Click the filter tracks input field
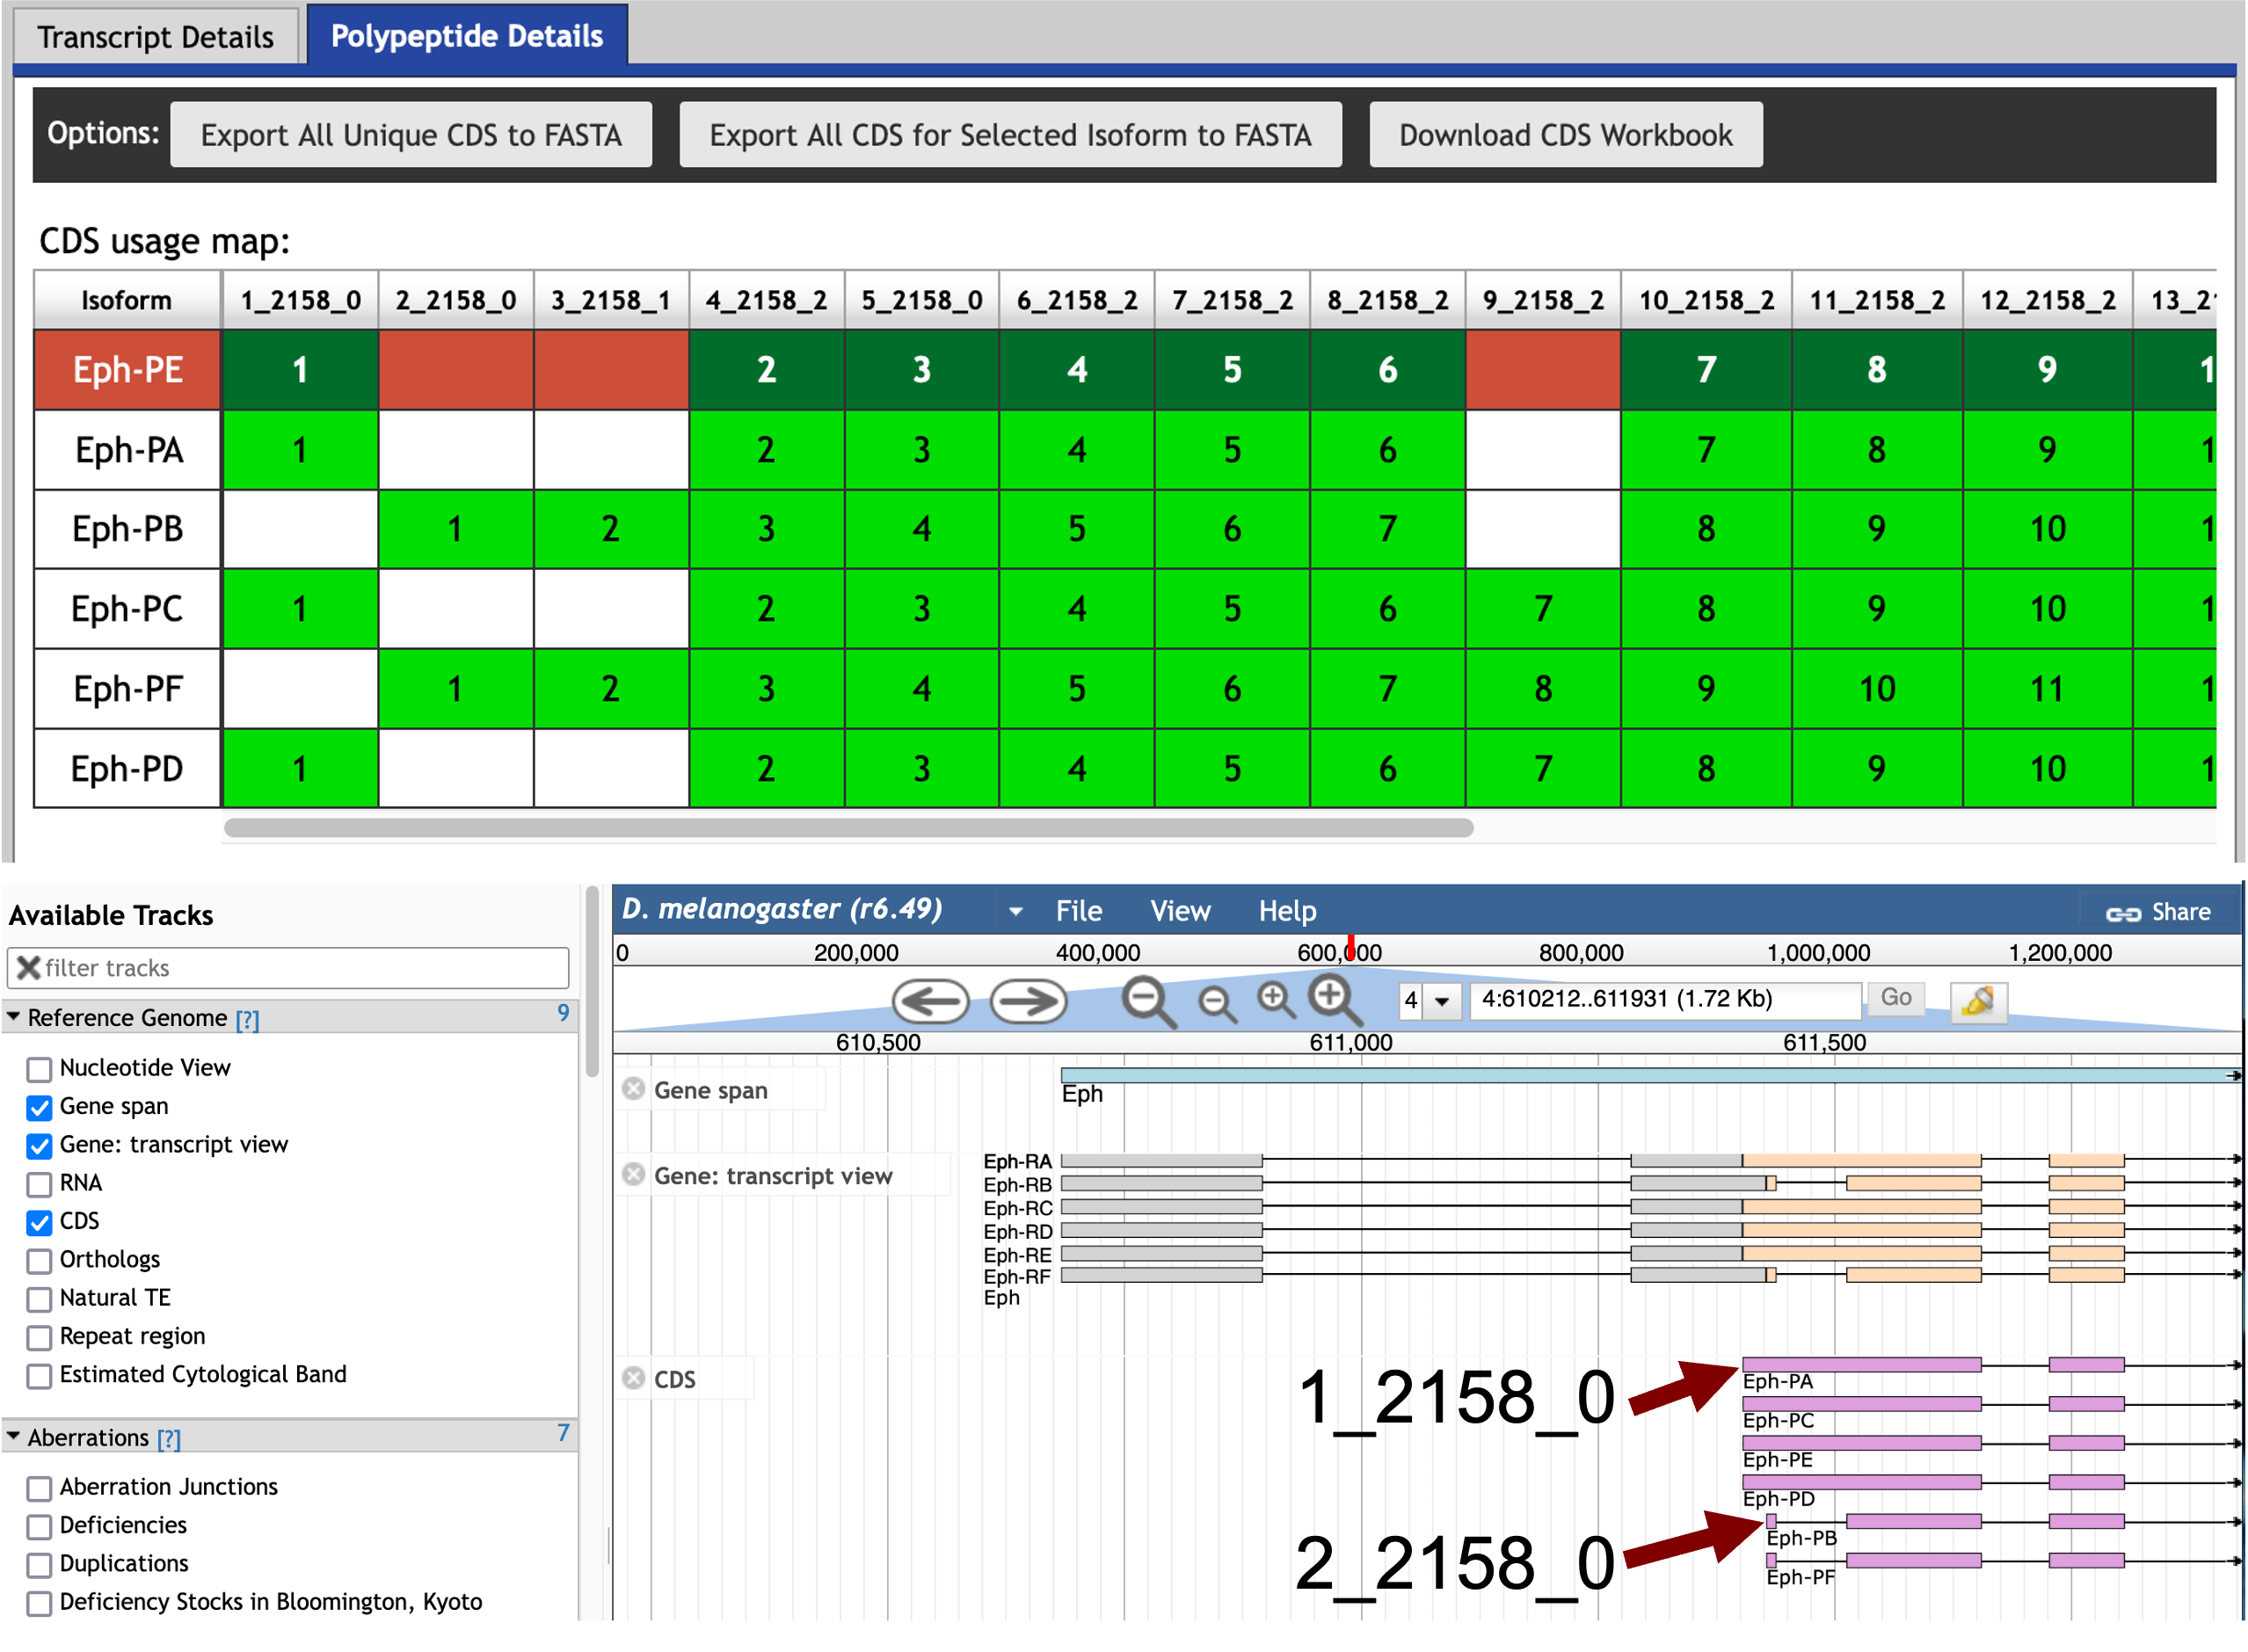The width and height of the screenshot is (2248, 1652). [x=288, y=968]
